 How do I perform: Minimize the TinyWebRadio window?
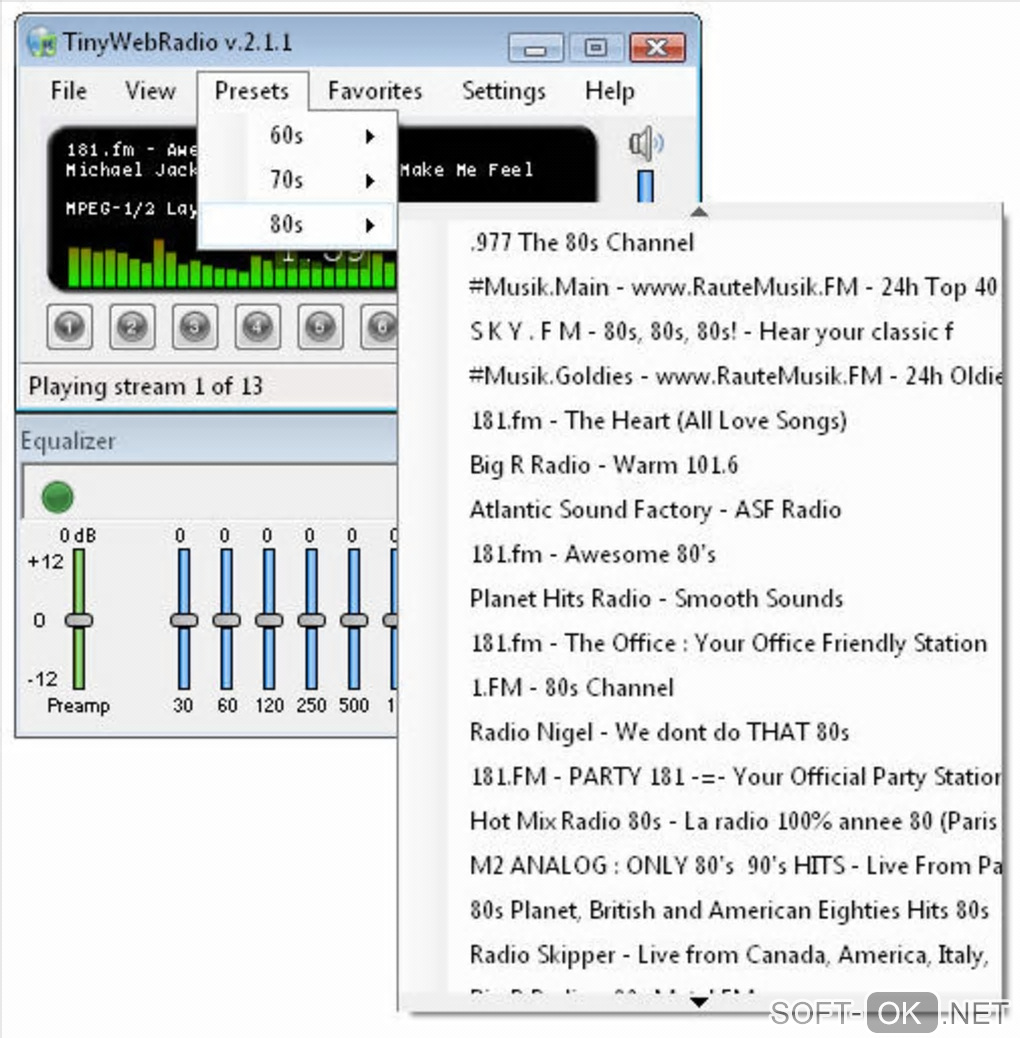pos(535,48)
